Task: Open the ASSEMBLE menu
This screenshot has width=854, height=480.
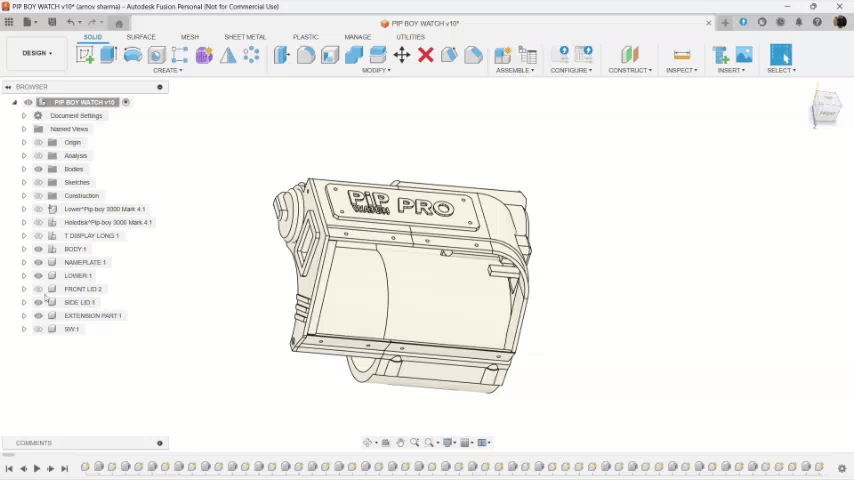Action: [x=515, y=70]
